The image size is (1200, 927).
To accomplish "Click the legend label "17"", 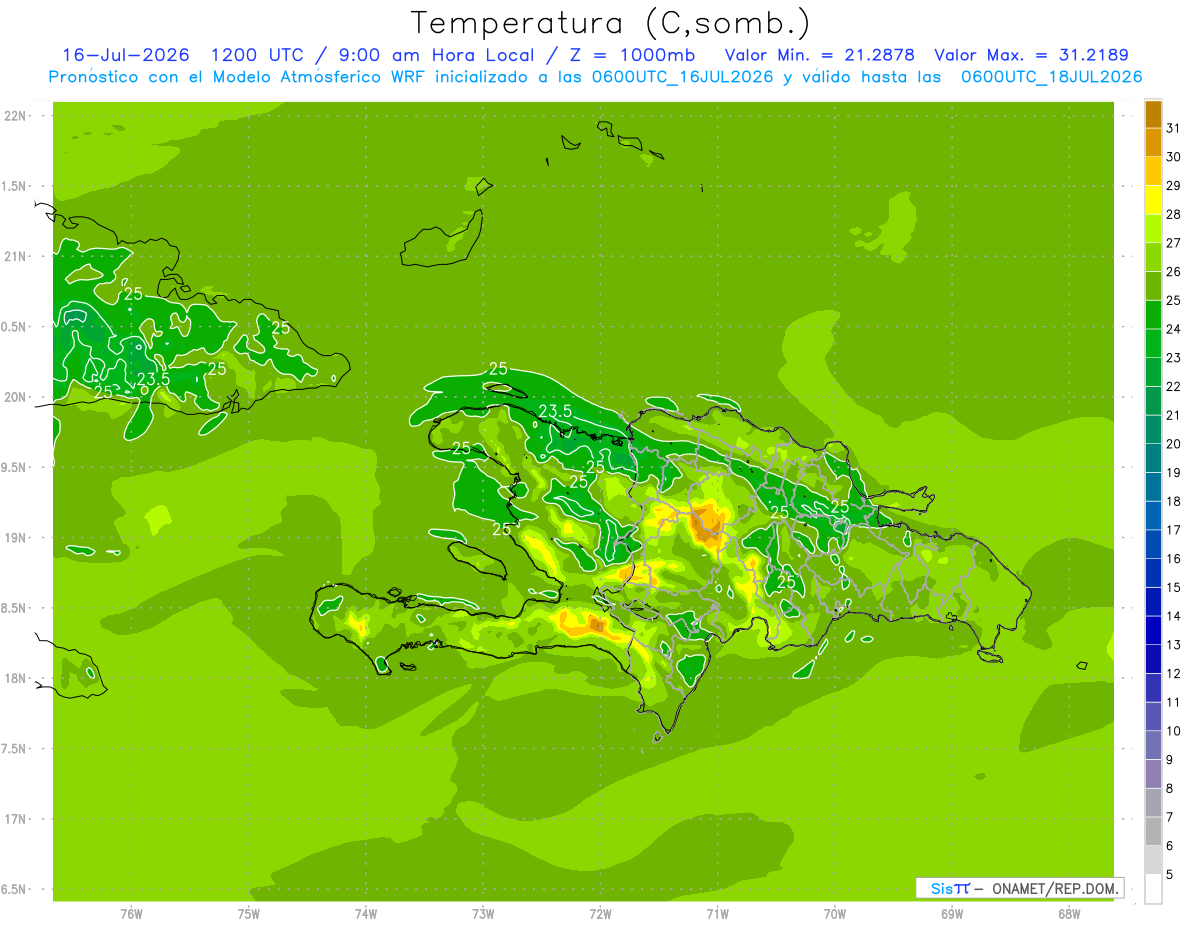I will 1174,530.
